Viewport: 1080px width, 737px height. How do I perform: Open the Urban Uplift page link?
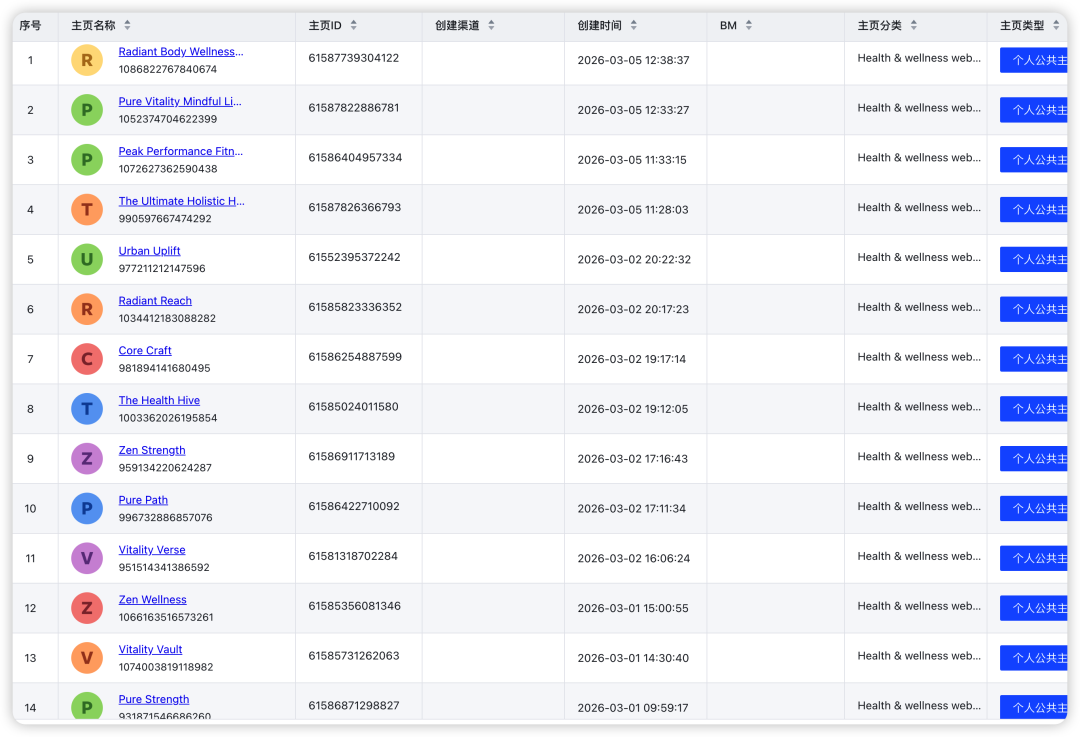pos(149,251)
